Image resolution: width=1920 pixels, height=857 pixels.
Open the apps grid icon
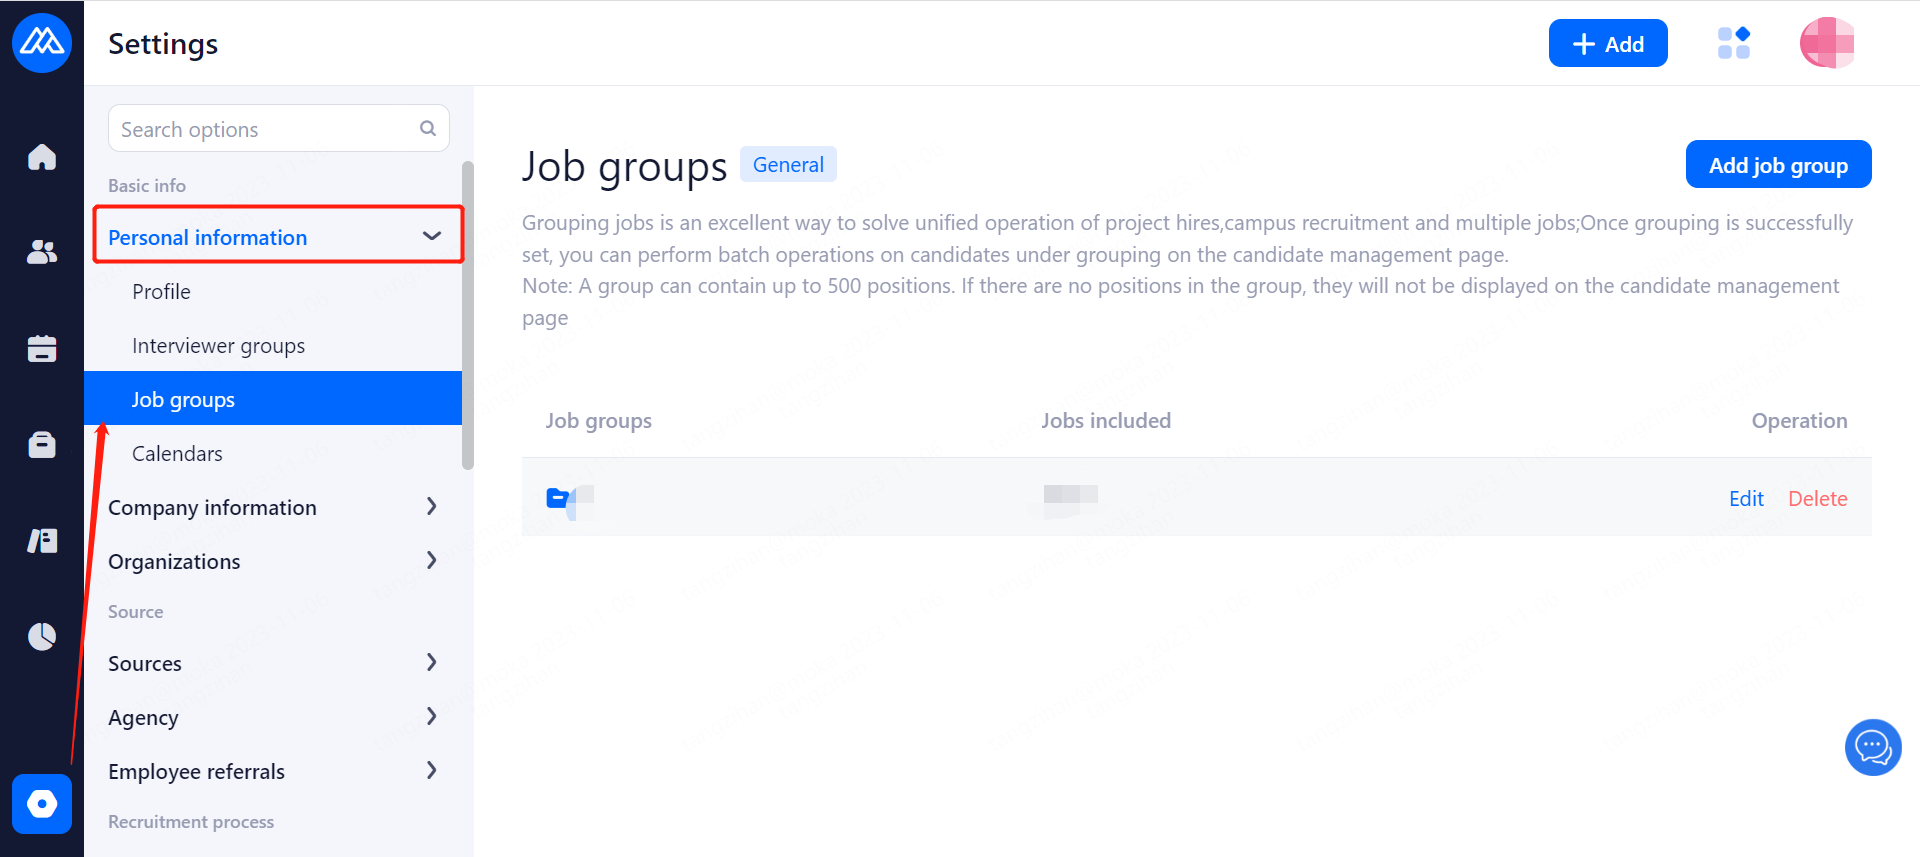[1733, 43]
